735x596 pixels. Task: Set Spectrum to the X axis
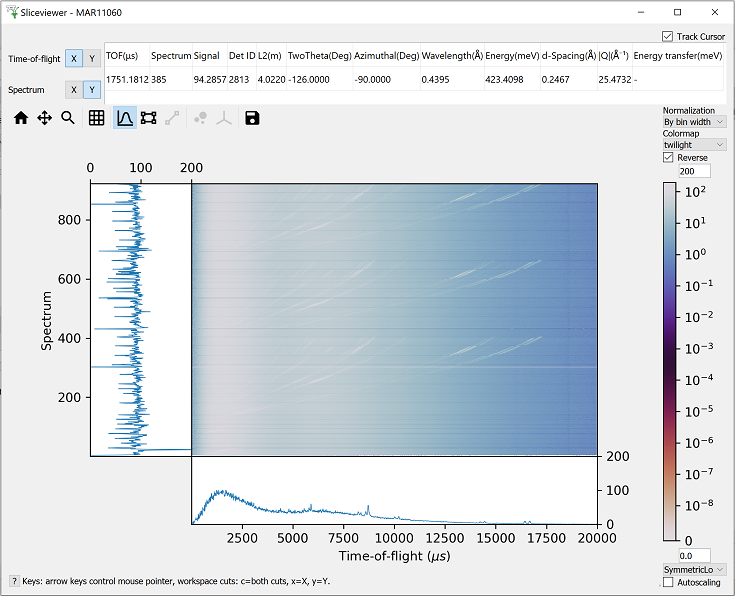[x=74, y=90]
